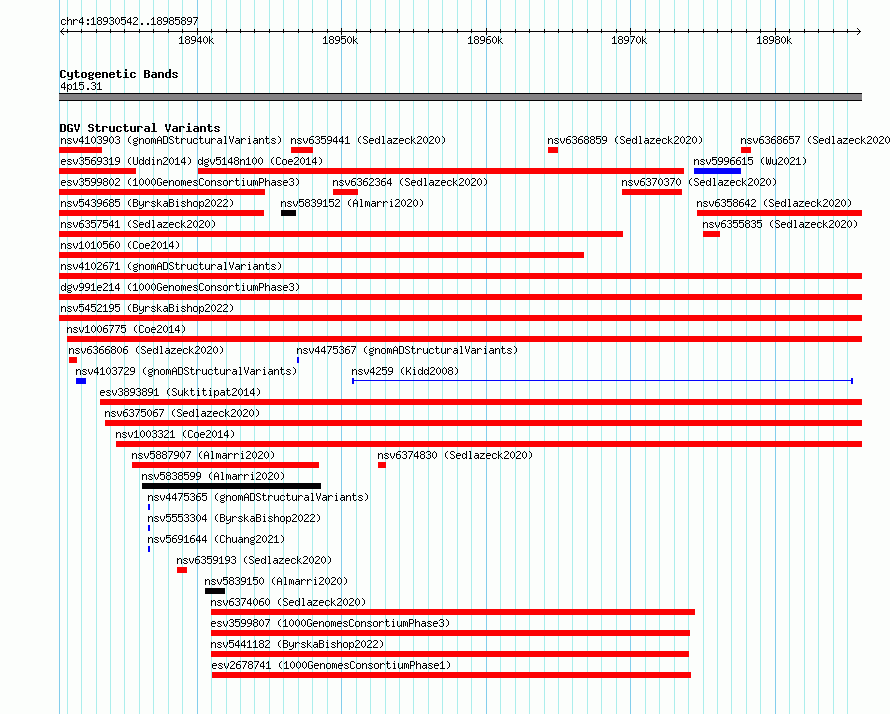
Task: Select nsv5452195 (ByrskaBishop2022) label
Action: 147,308
